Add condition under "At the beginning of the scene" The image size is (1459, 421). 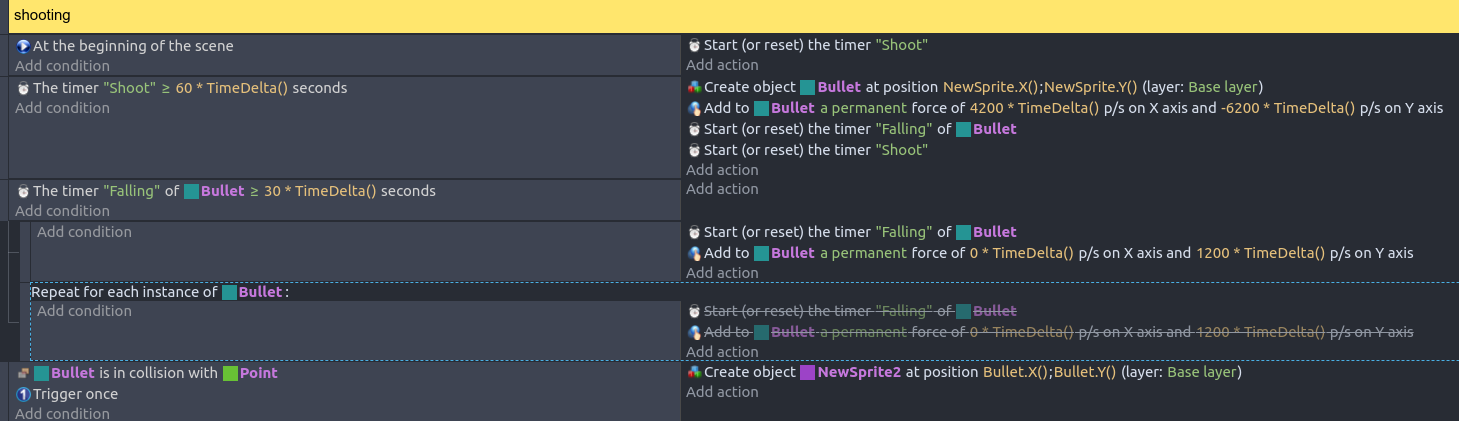(62, 66)
